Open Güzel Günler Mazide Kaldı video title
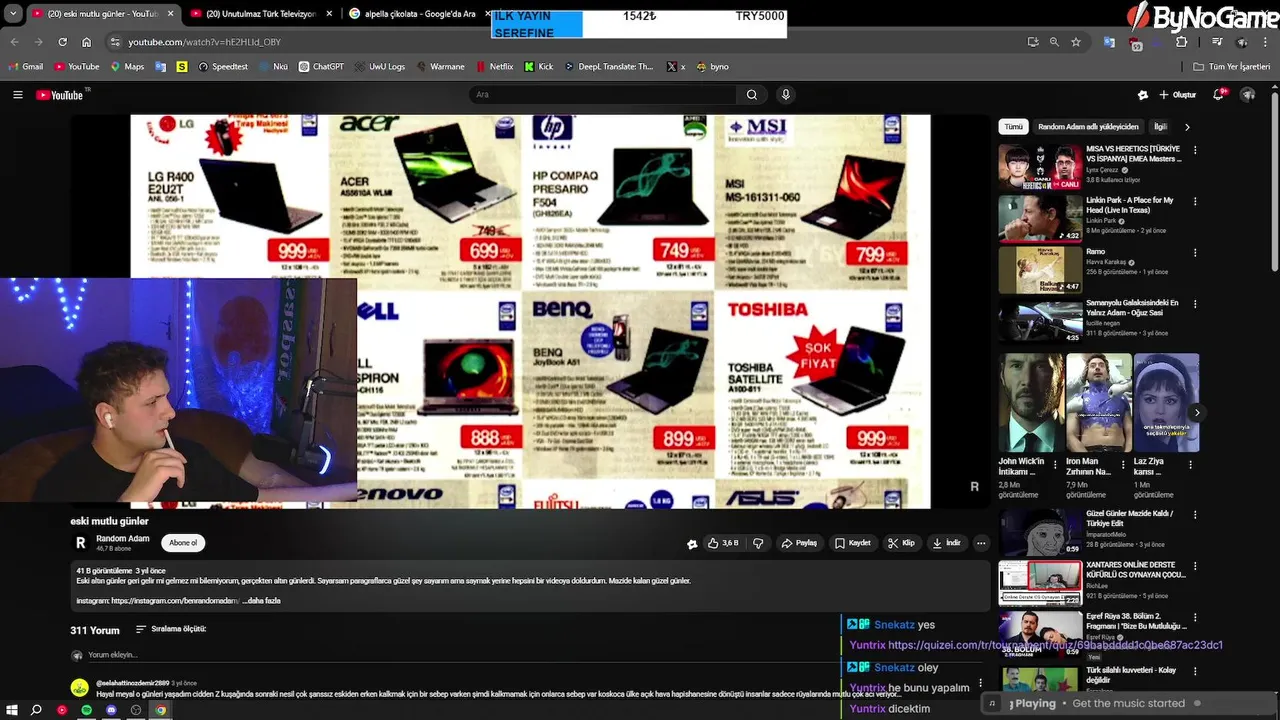This screenshot has width=1280, height=720. [x=1131, y=519]
